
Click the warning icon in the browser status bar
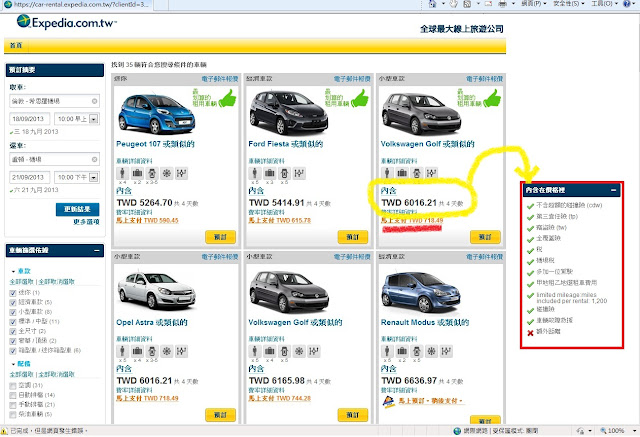[x=4, y=431]
